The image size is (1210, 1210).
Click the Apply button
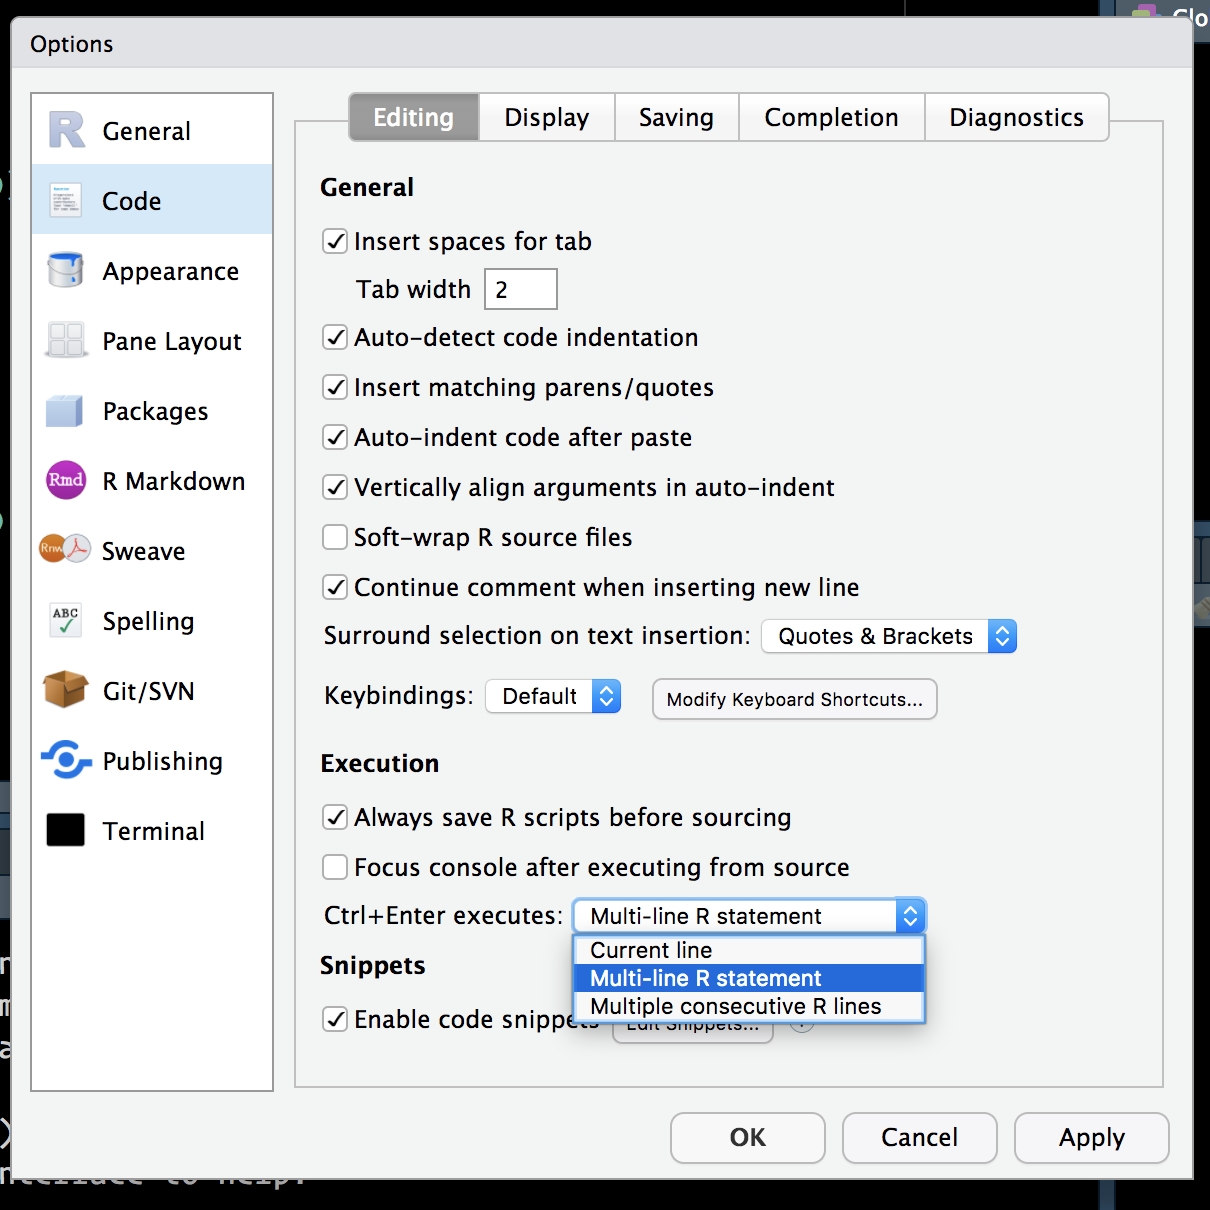pyautogui.click(x=1092, y=1138)
